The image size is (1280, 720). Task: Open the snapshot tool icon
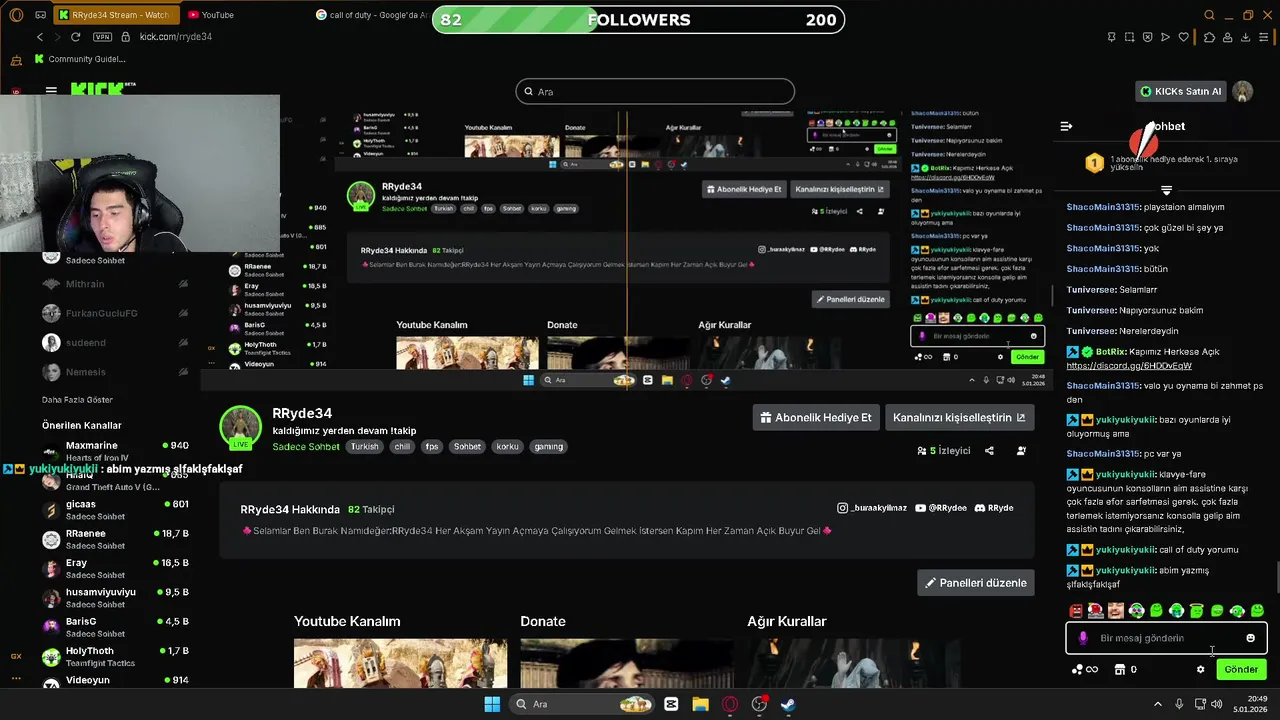point(1129,37)
